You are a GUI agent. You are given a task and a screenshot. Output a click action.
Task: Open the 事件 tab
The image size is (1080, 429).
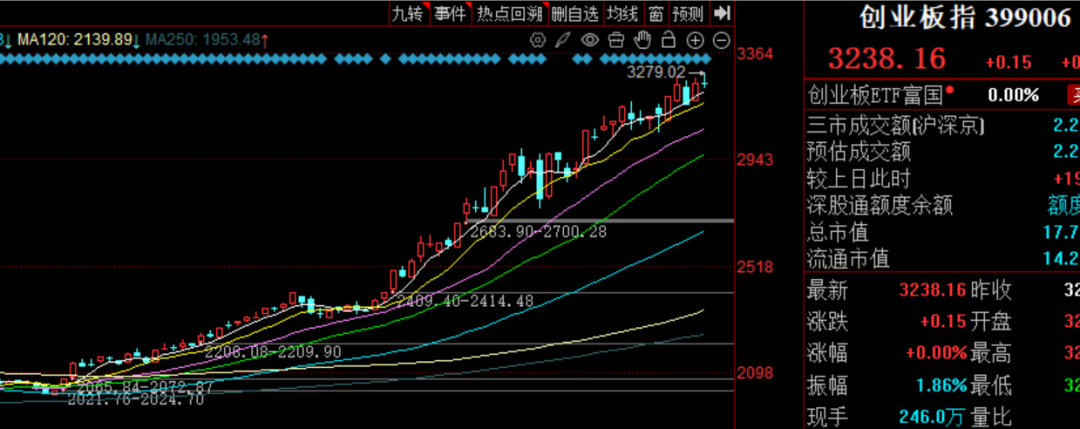[450, 13]
